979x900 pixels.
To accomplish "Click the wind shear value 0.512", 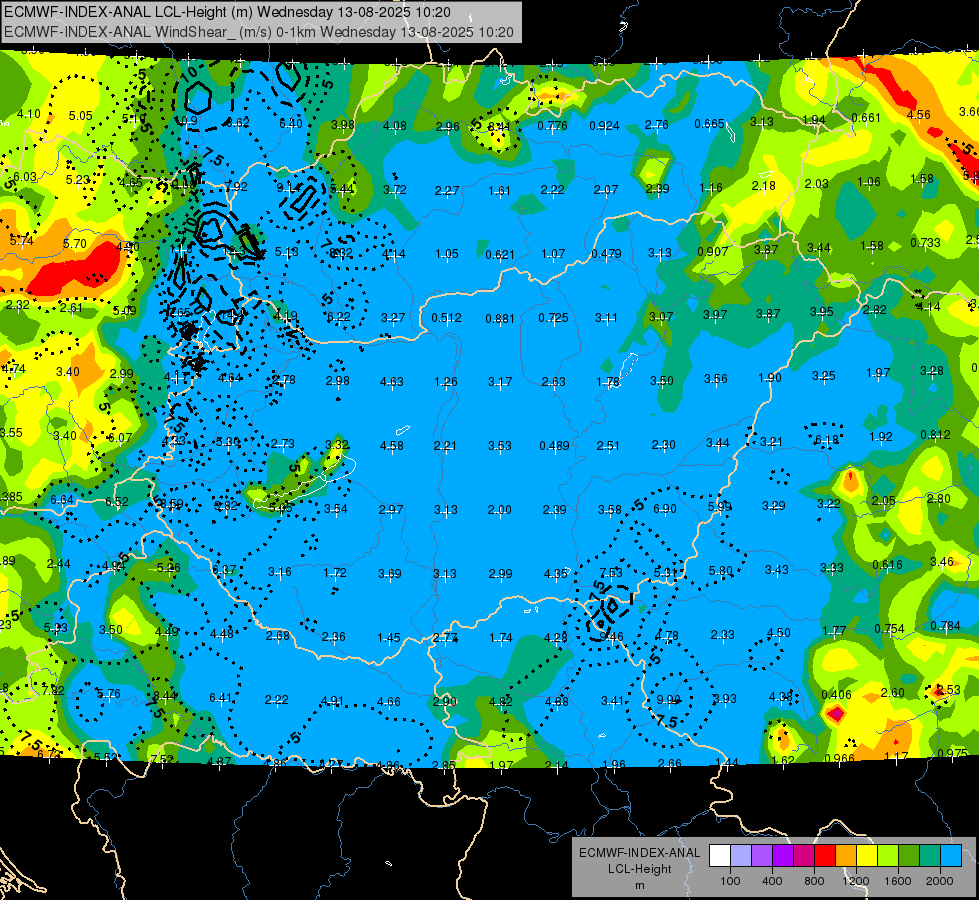I will (446, 317).
